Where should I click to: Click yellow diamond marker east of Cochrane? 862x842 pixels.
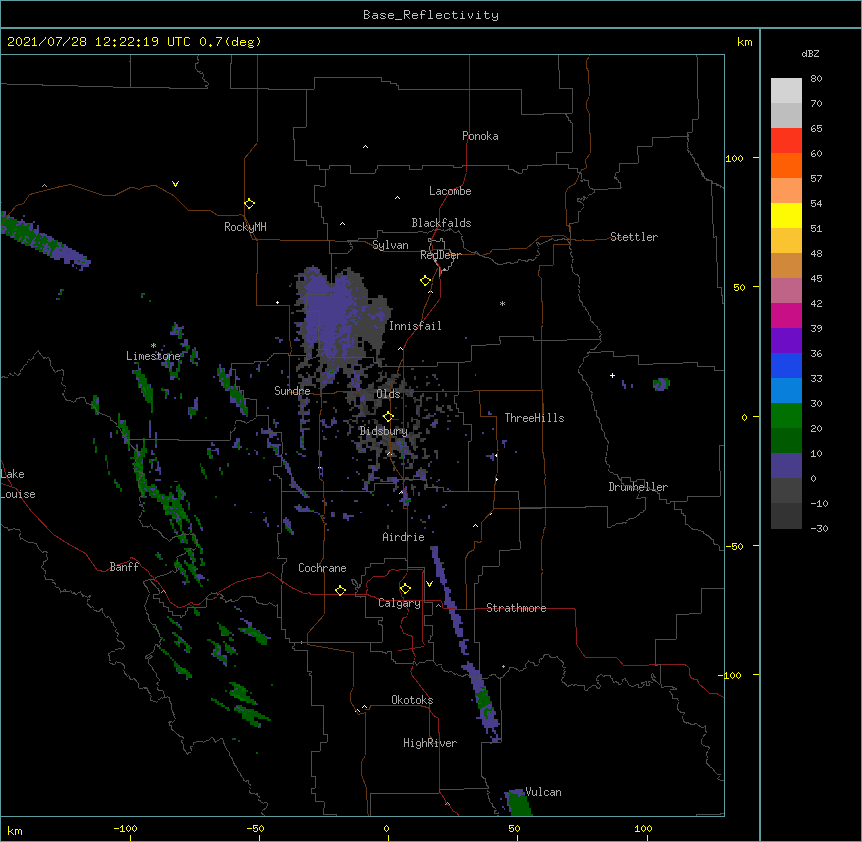point(340,590)
